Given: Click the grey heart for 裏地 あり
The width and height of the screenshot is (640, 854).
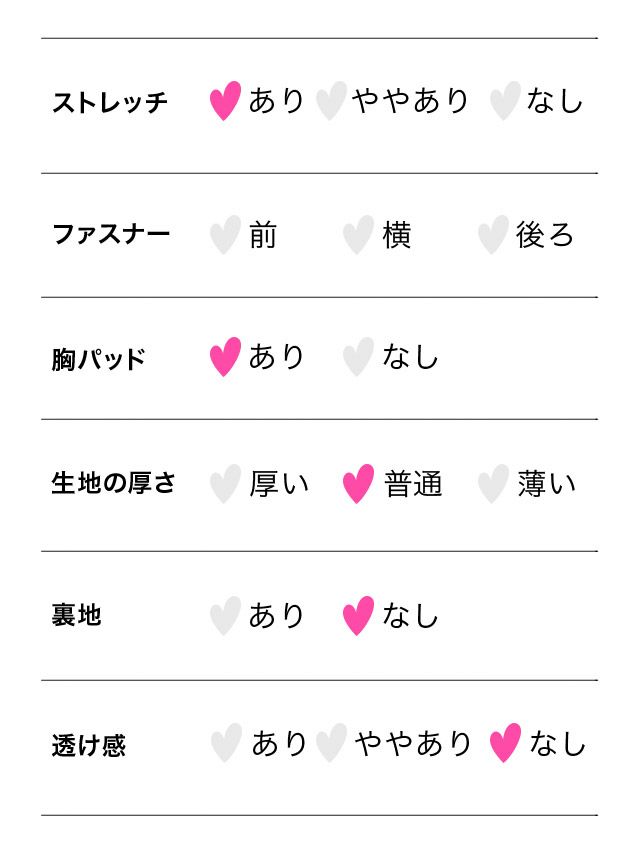Looking at the screenshot, I should pos(225,615).
